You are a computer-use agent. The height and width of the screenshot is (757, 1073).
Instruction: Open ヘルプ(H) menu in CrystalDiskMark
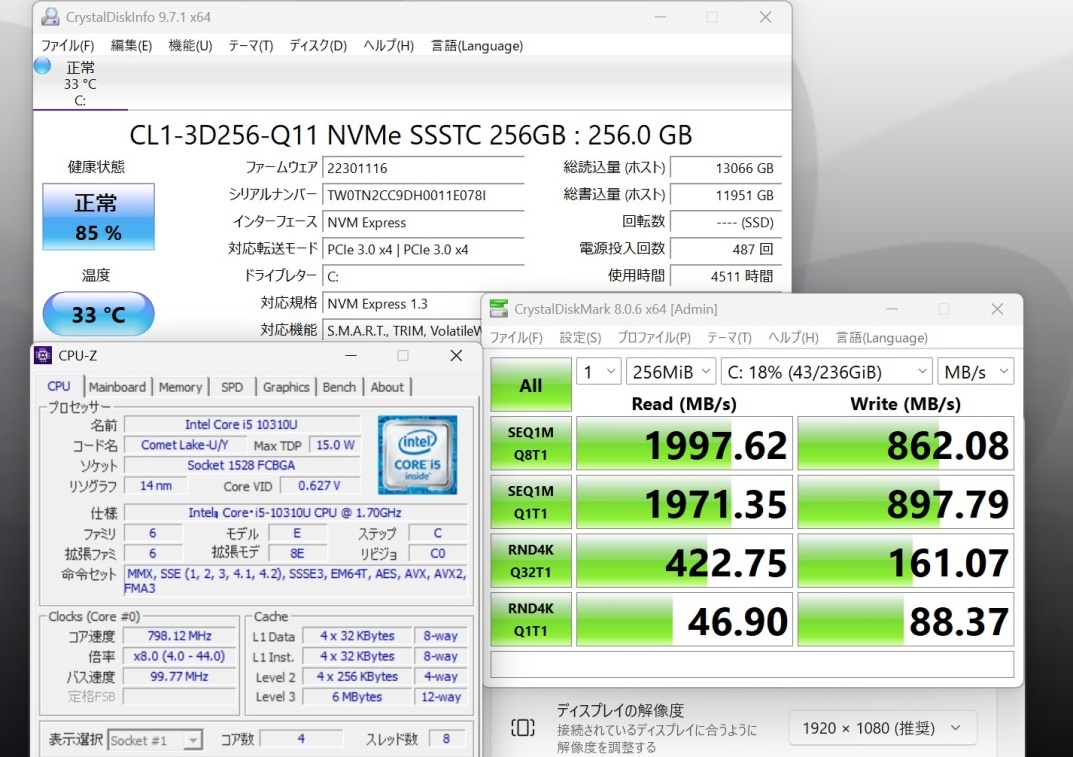(794, 337)
